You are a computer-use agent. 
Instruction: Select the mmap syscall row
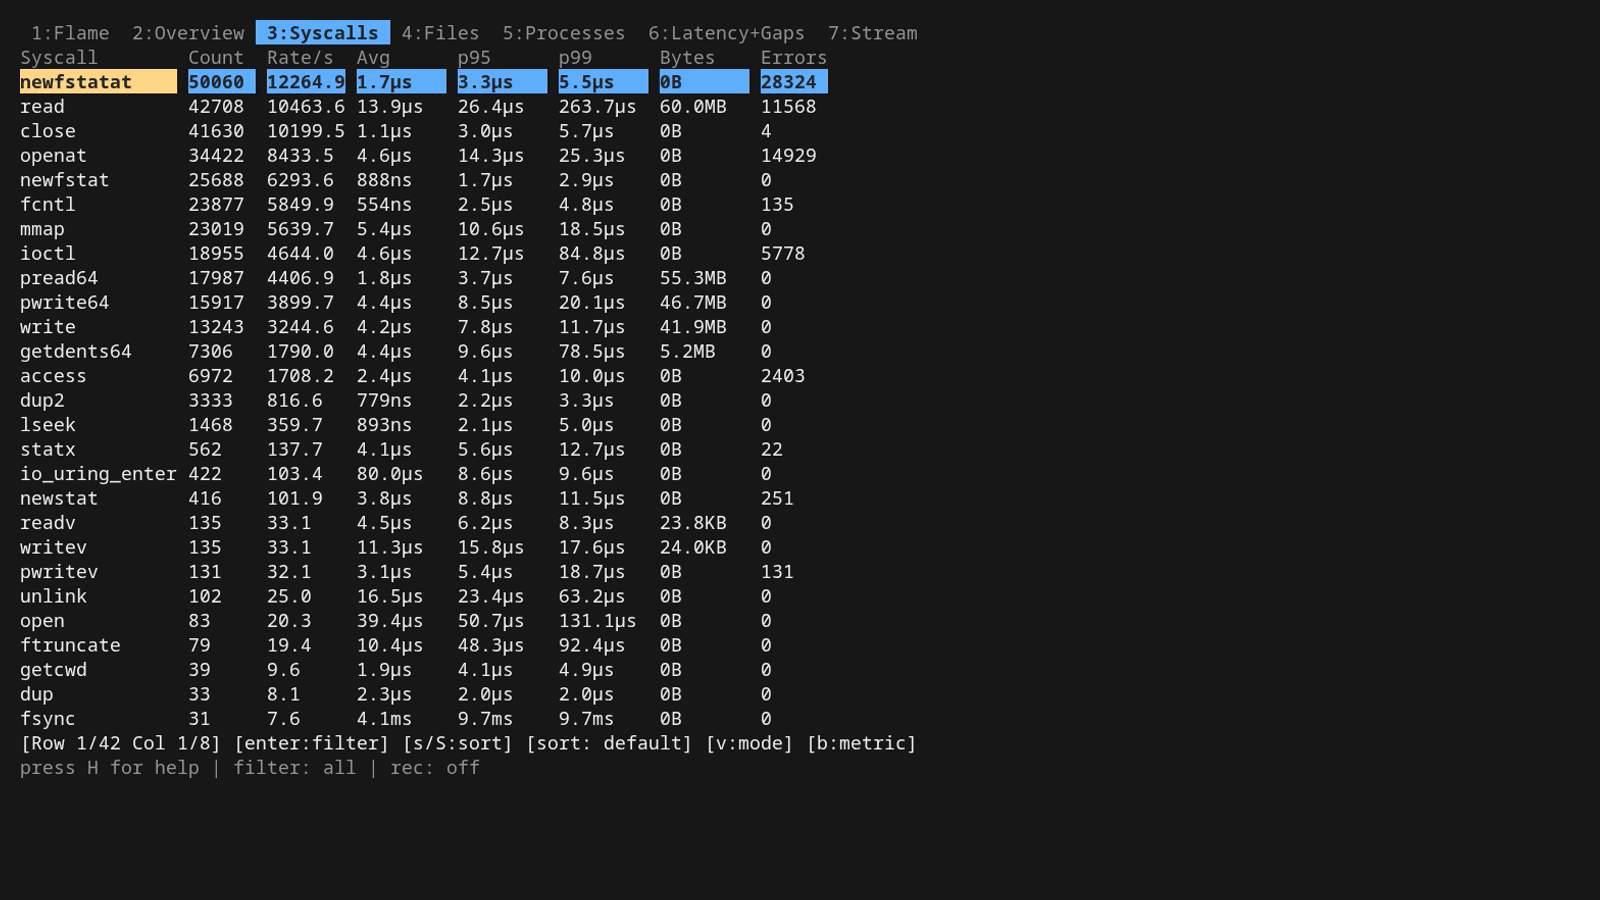pos(424,229)
